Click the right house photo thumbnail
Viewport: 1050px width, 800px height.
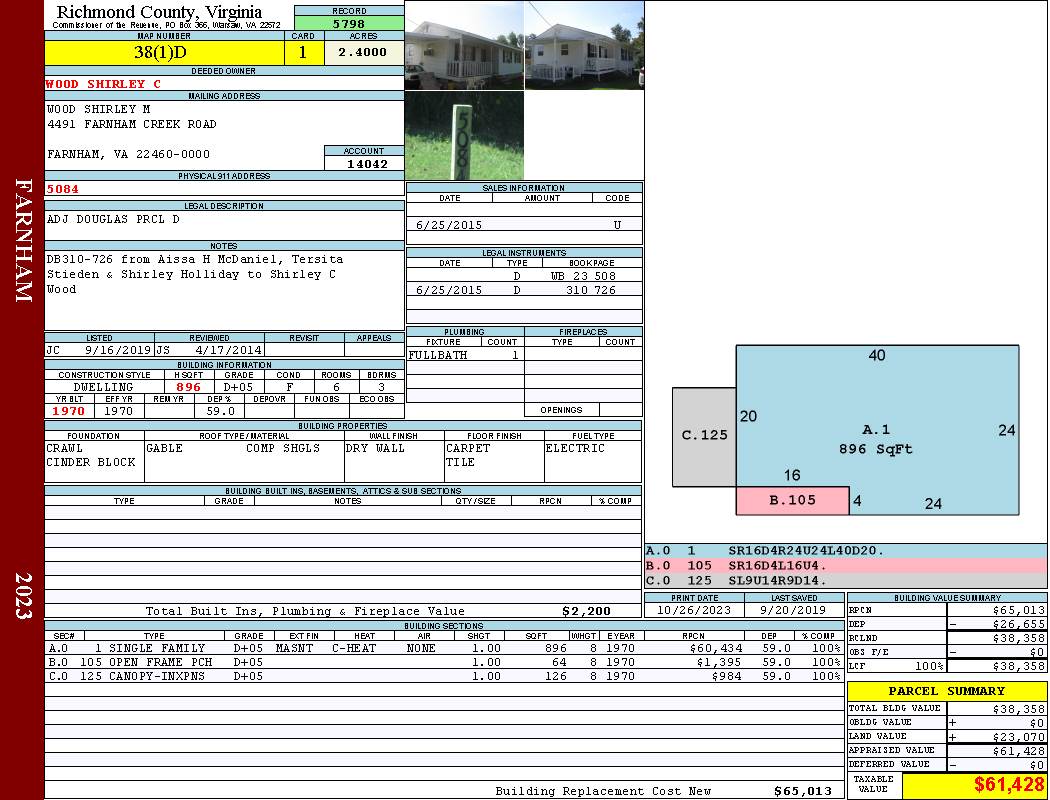[584, 45]
